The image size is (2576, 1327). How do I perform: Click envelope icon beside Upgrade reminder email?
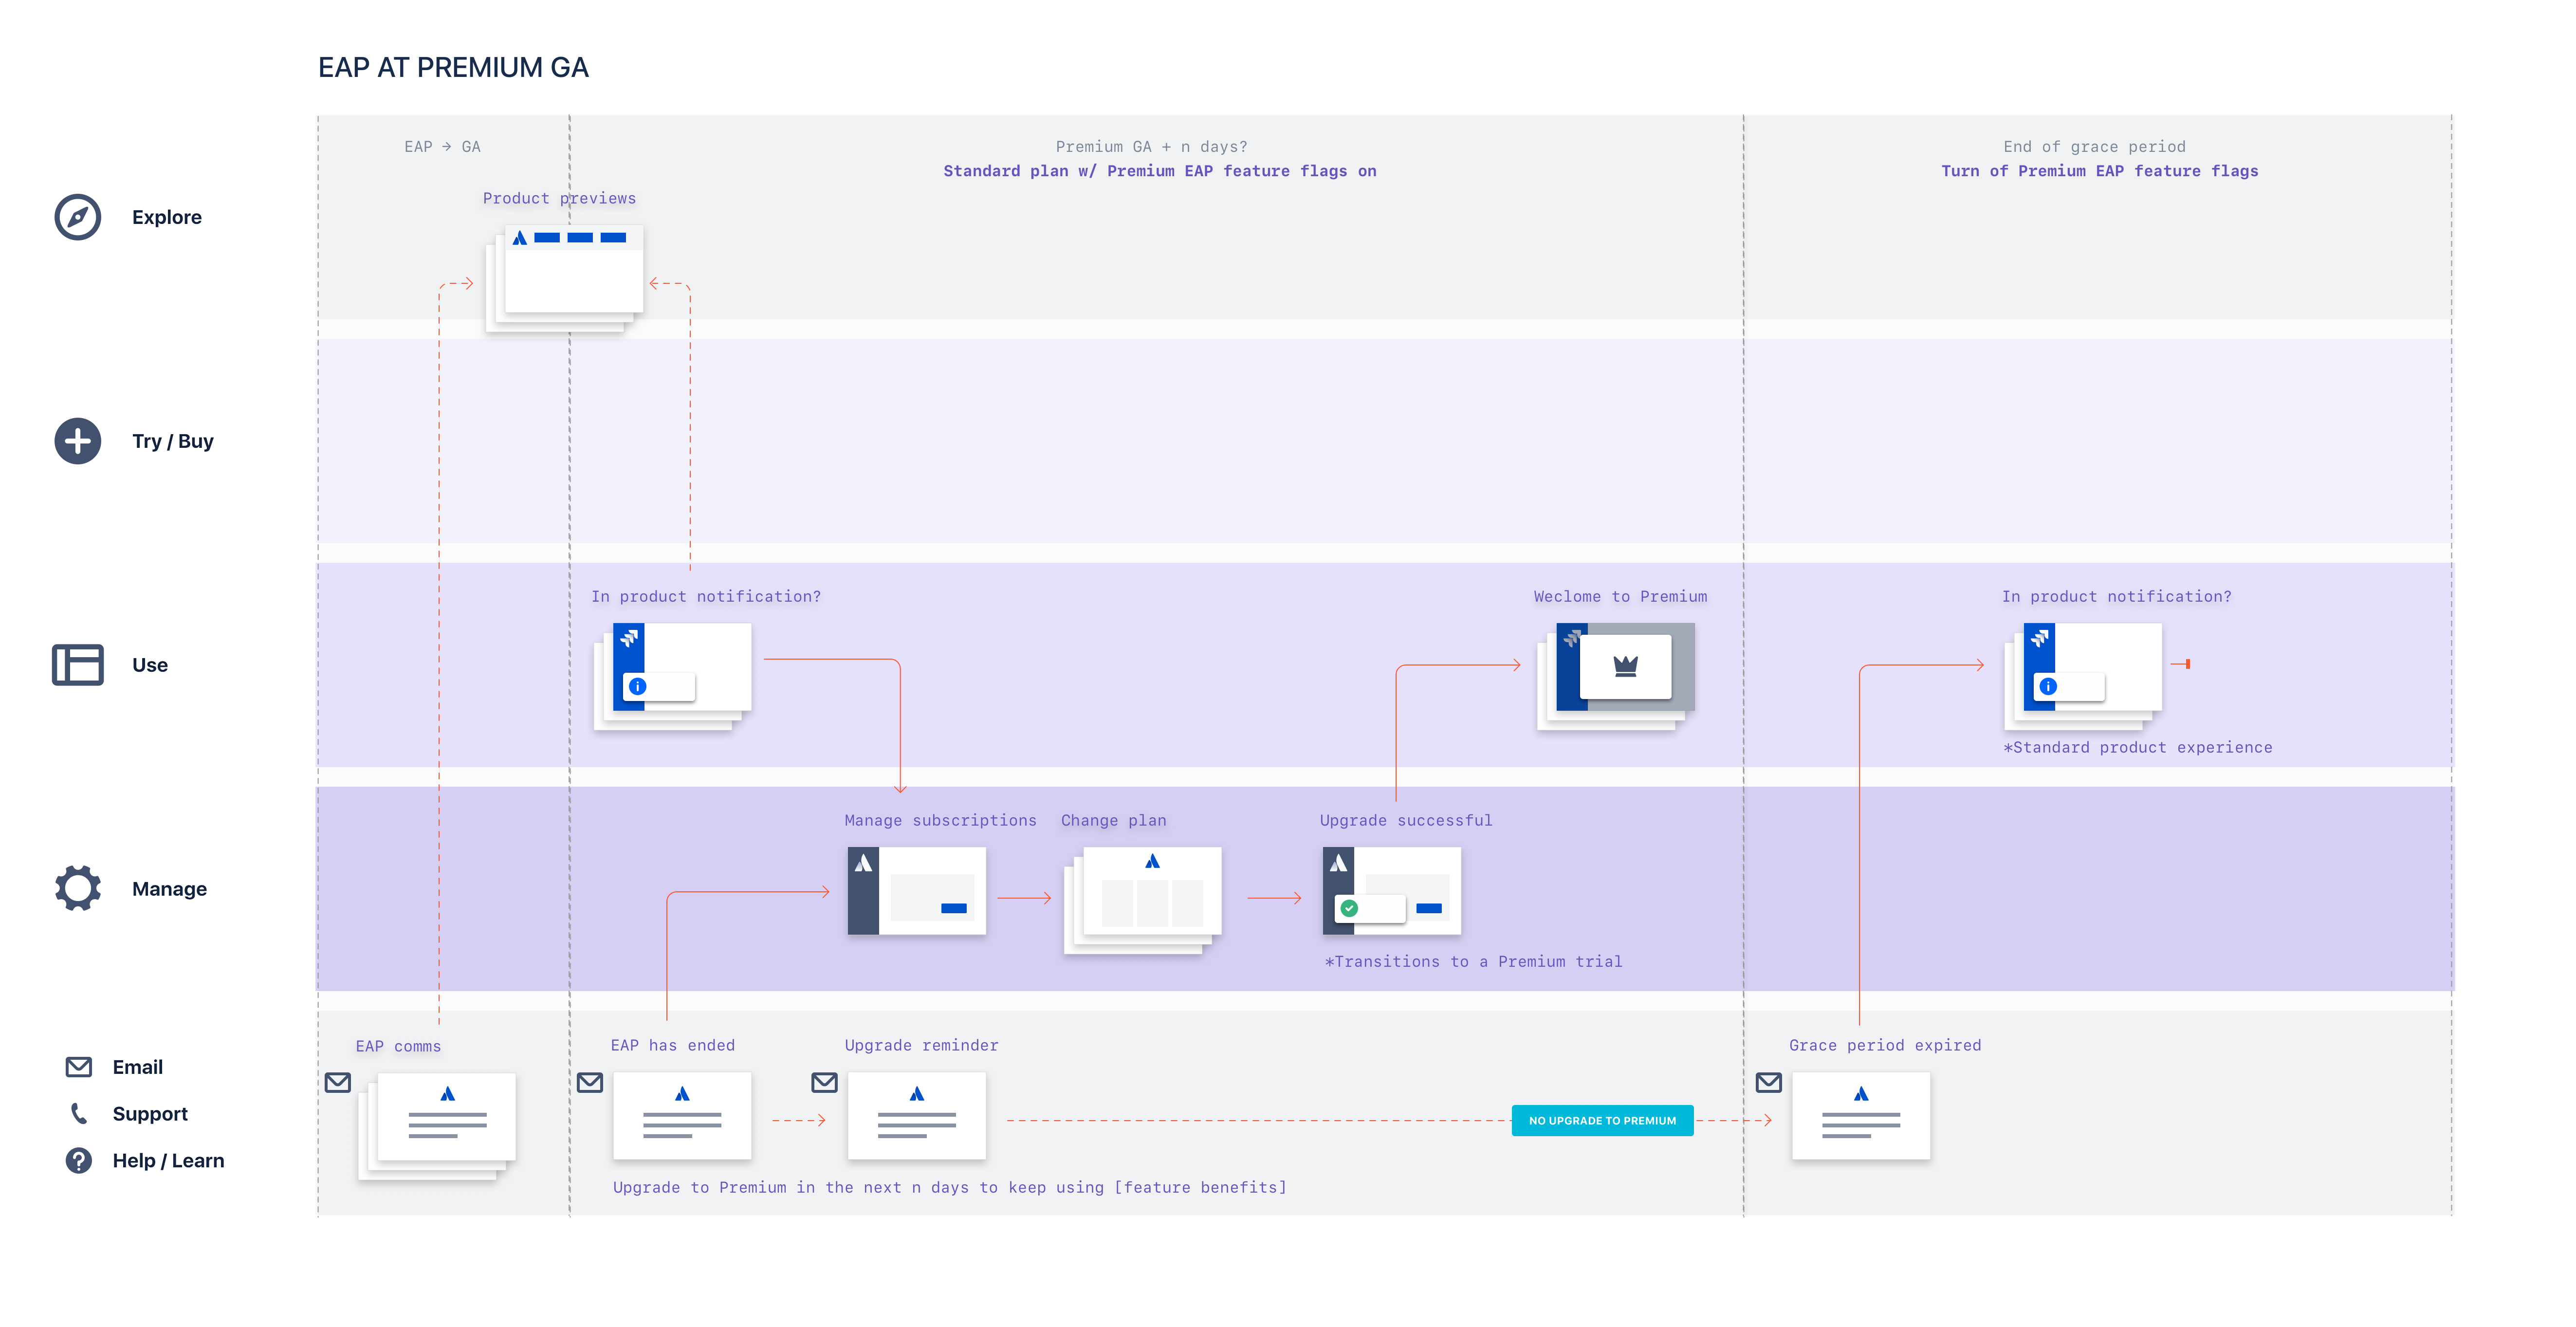[824, 1082]
